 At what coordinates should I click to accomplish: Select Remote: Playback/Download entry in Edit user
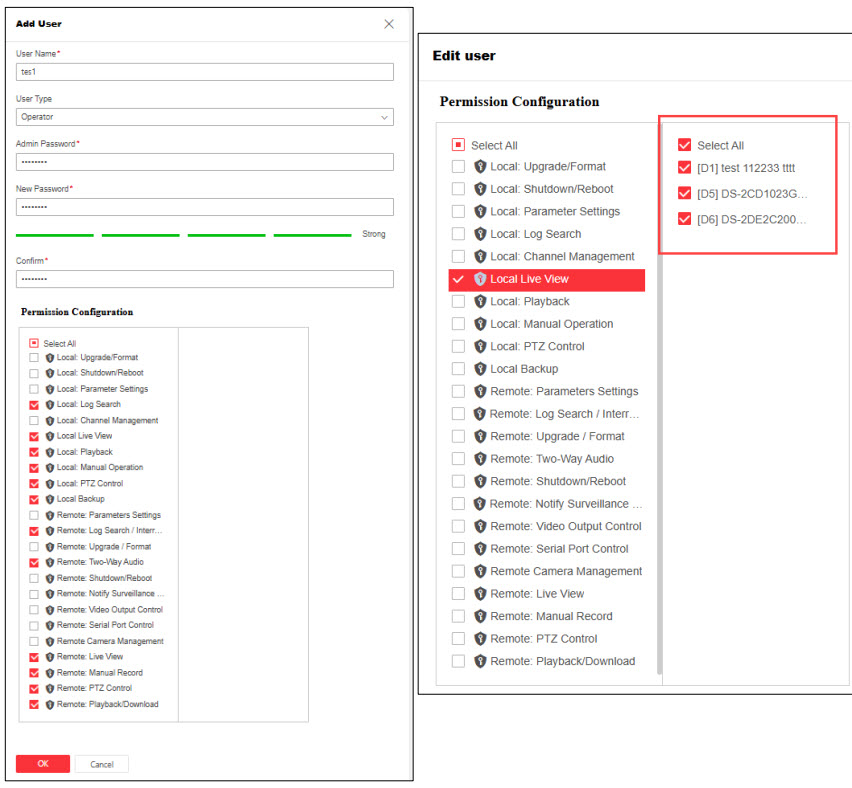(562, 661)
